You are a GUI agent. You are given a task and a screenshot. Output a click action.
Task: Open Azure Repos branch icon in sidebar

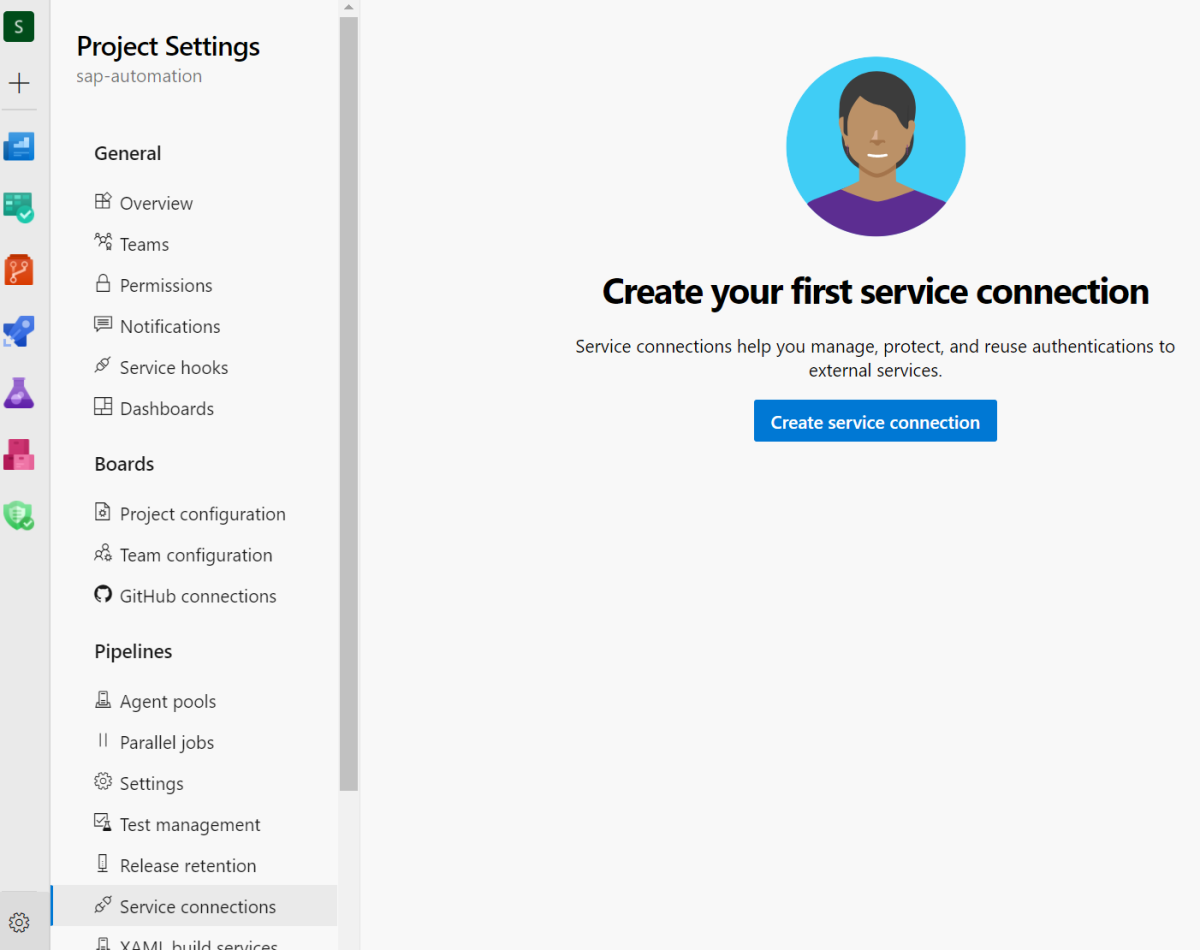[x=19, y=269]
